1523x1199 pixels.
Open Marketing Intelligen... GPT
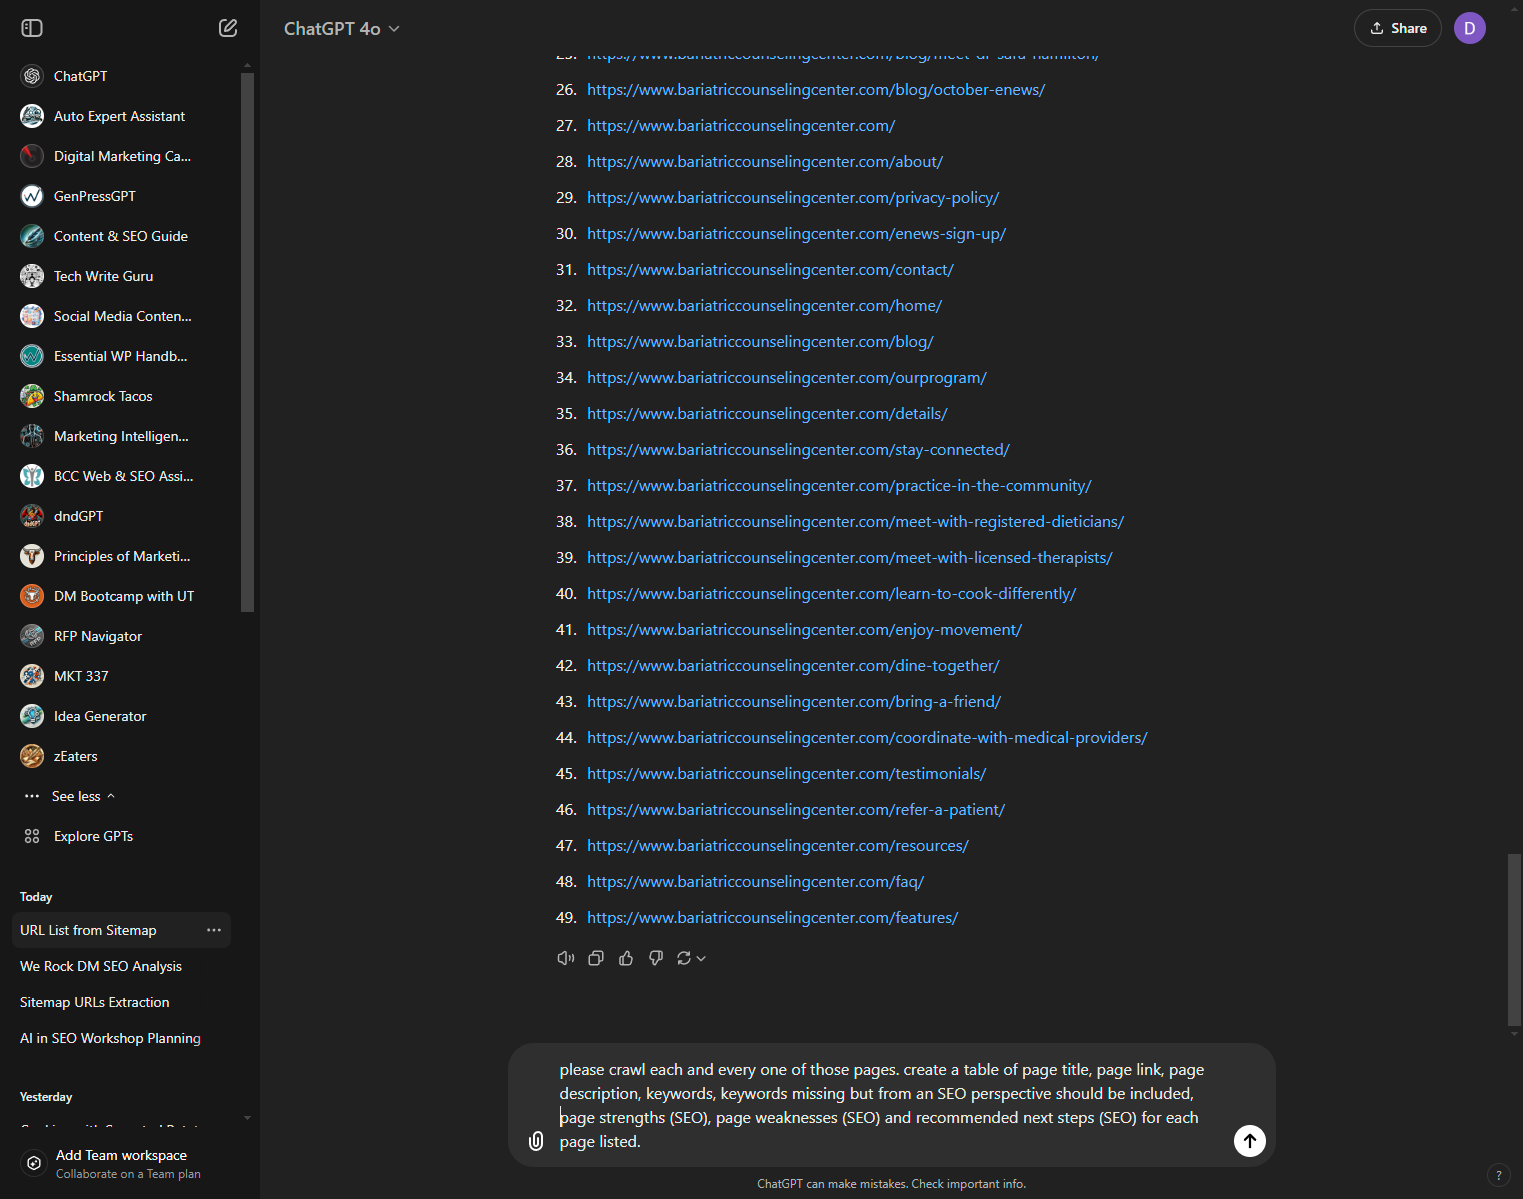pyautogui.click(x=125, y=436)
